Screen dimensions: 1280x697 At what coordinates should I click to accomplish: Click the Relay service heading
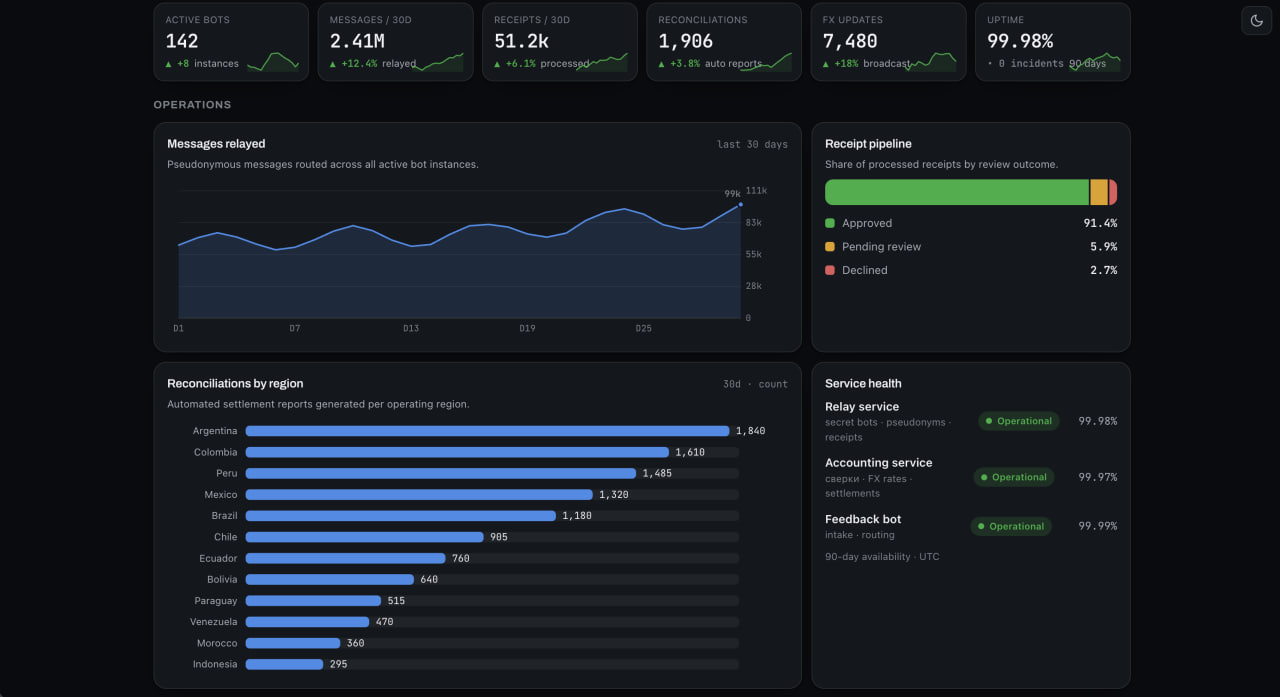(862, 407)
